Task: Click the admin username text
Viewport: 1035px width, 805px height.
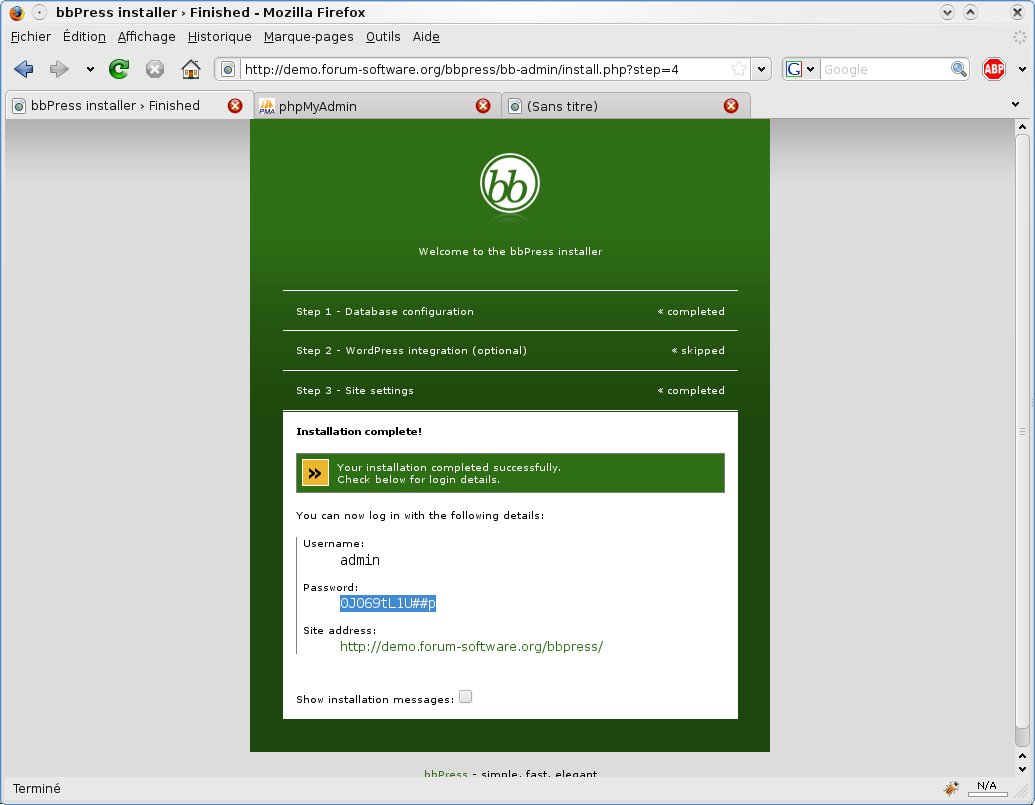Action: pos(360,560)
